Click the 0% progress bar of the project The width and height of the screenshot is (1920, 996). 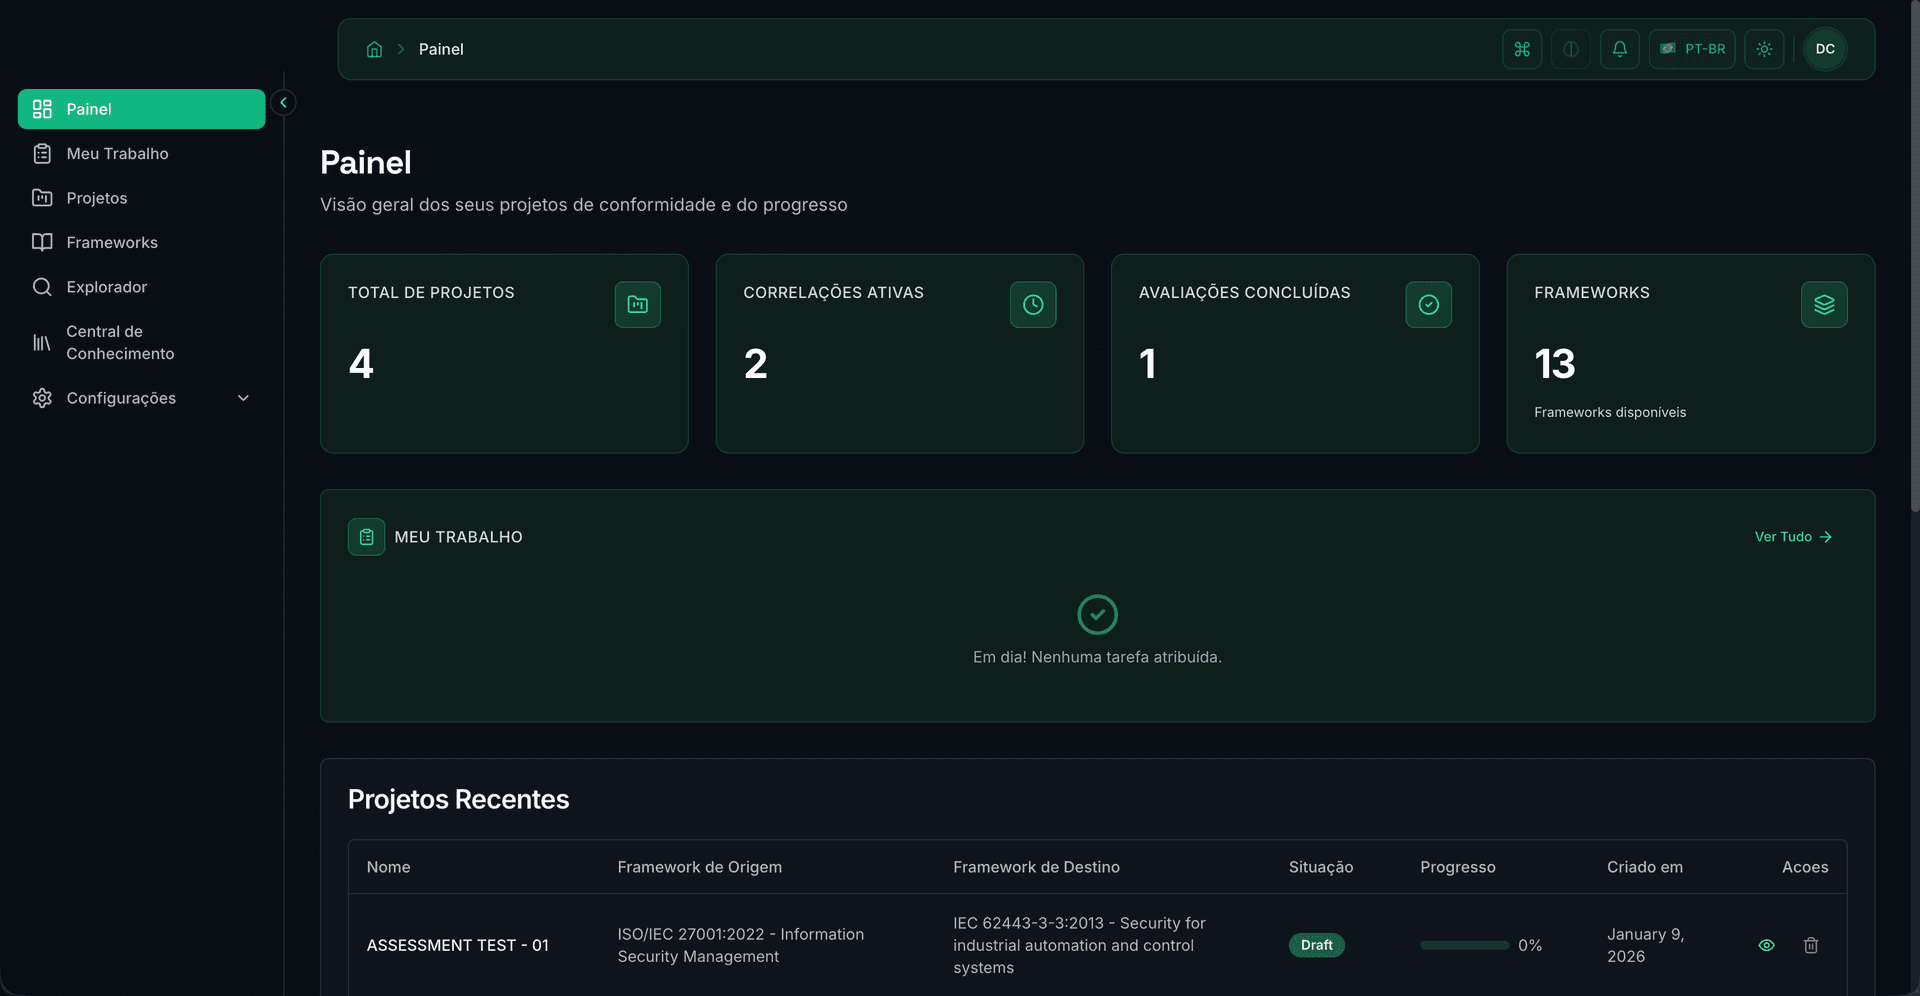click(1464, 945)
